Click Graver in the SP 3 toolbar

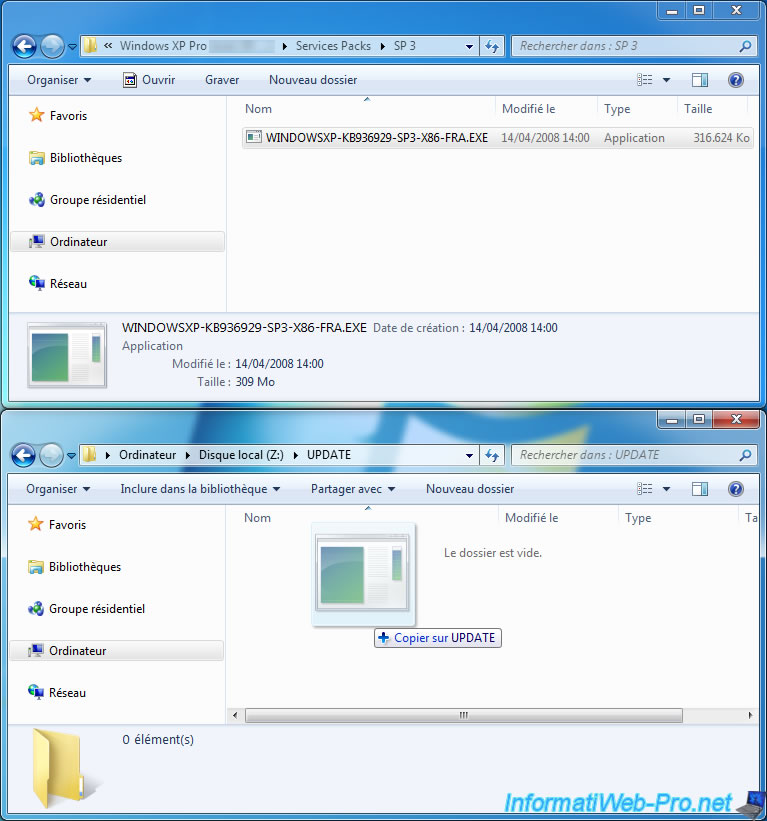[x=222, y=80]
